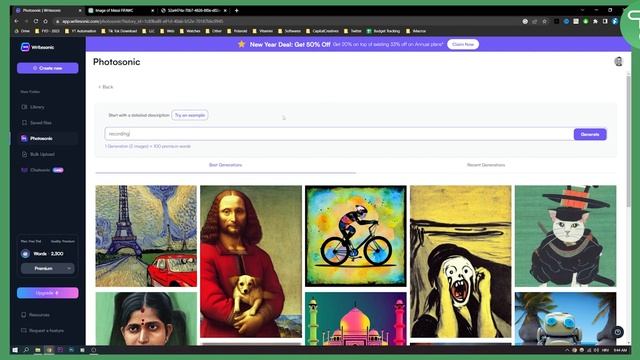Switch to the Best Generations tab

click(x=225, y=165)
